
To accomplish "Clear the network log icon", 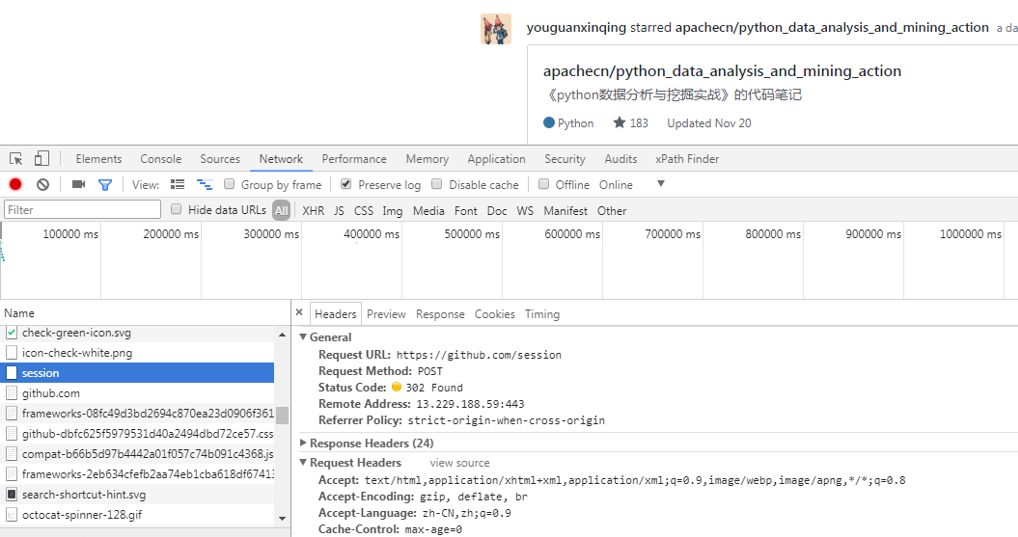I will (43, 184).
